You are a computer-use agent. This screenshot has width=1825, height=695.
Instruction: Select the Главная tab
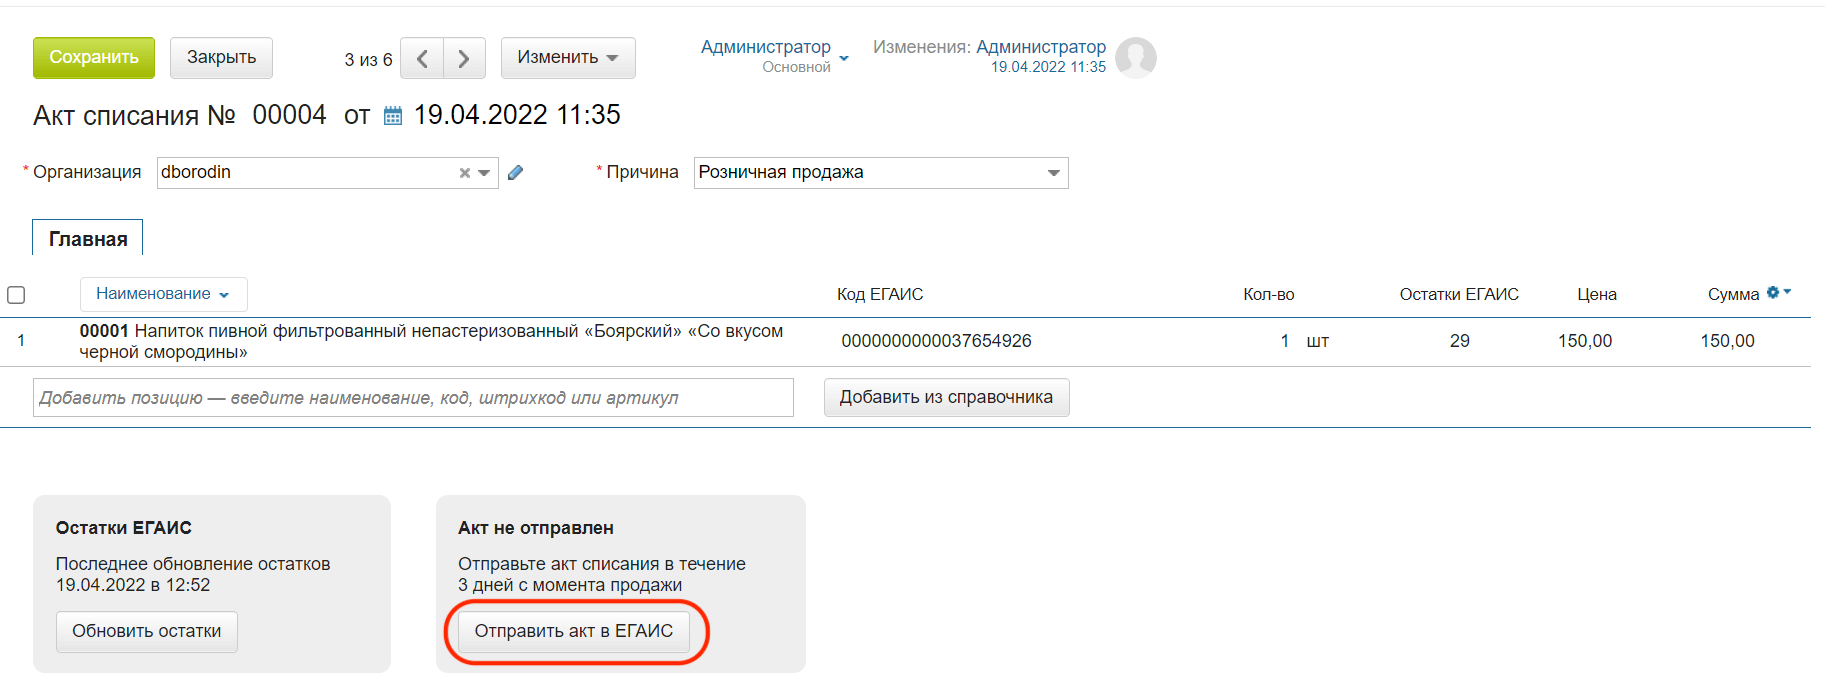tap(88, 239)
